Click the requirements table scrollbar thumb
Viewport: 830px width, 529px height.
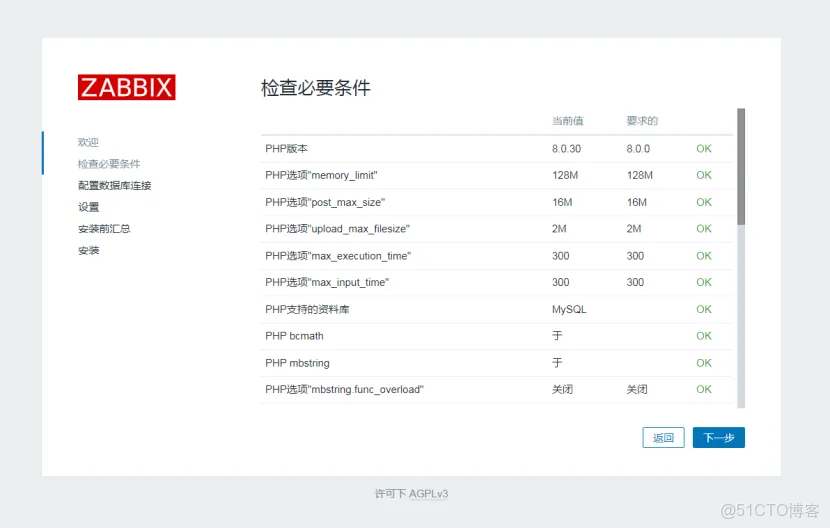tap(741, 166)
